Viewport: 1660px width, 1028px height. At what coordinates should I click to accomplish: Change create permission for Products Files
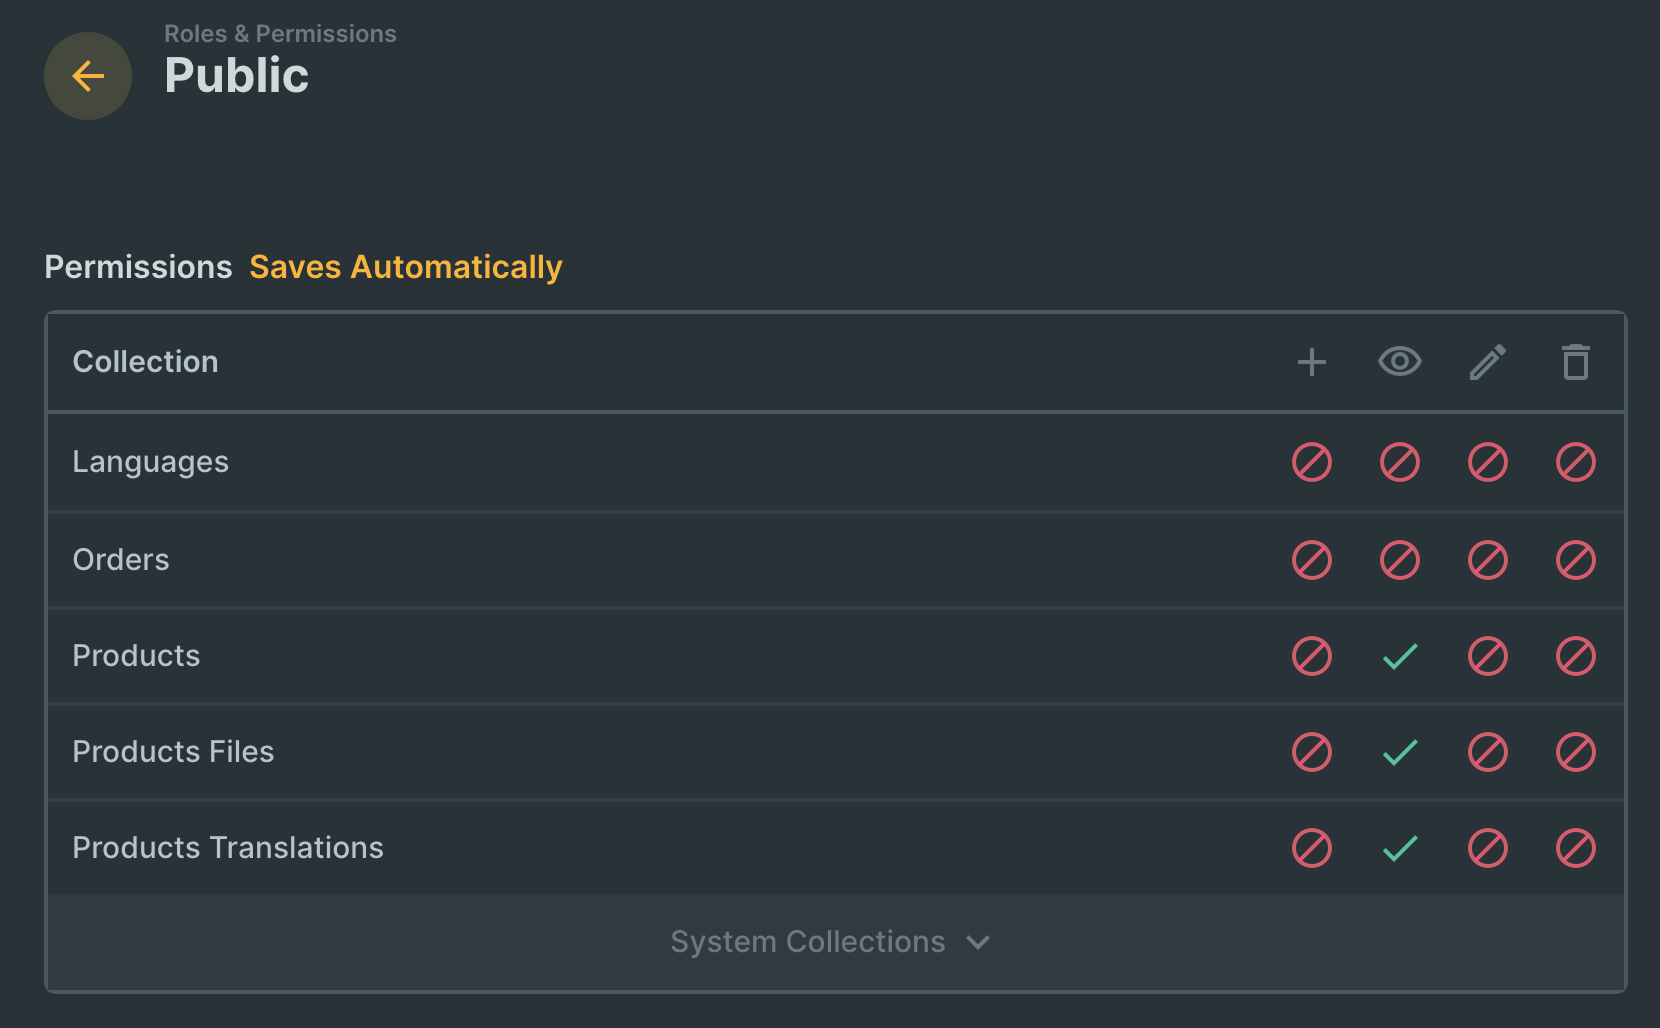(1312, 752)
